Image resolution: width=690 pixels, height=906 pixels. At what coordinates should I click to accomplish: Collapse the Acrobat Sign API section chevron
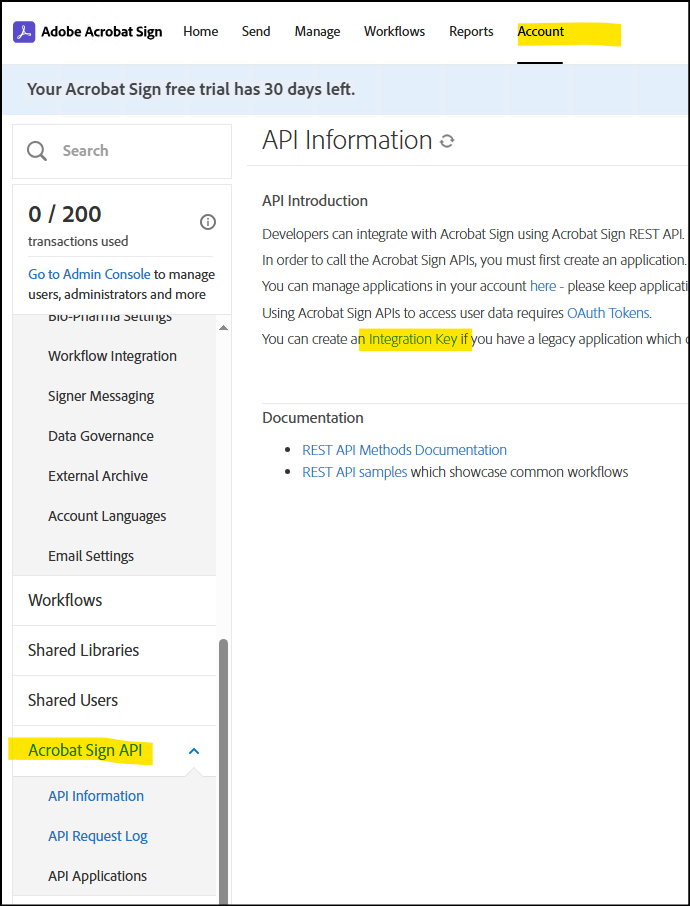coord(194,751)
